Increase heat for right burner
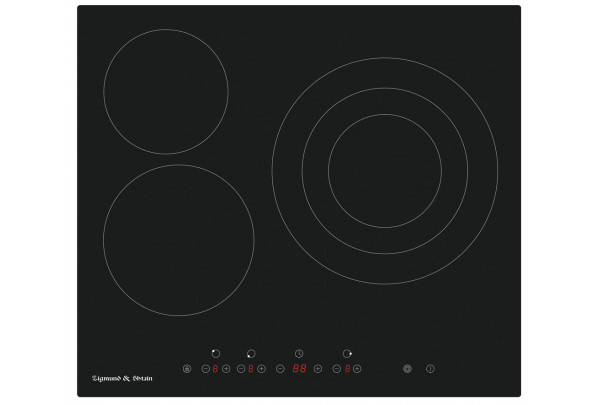This screenshot has height=405, width=600. point(357,369)
